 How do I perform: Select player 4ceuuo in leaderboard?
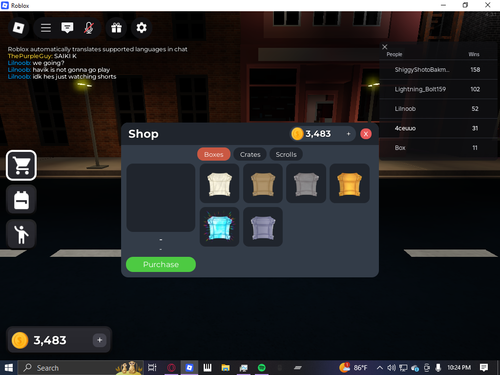click(438, 128)
